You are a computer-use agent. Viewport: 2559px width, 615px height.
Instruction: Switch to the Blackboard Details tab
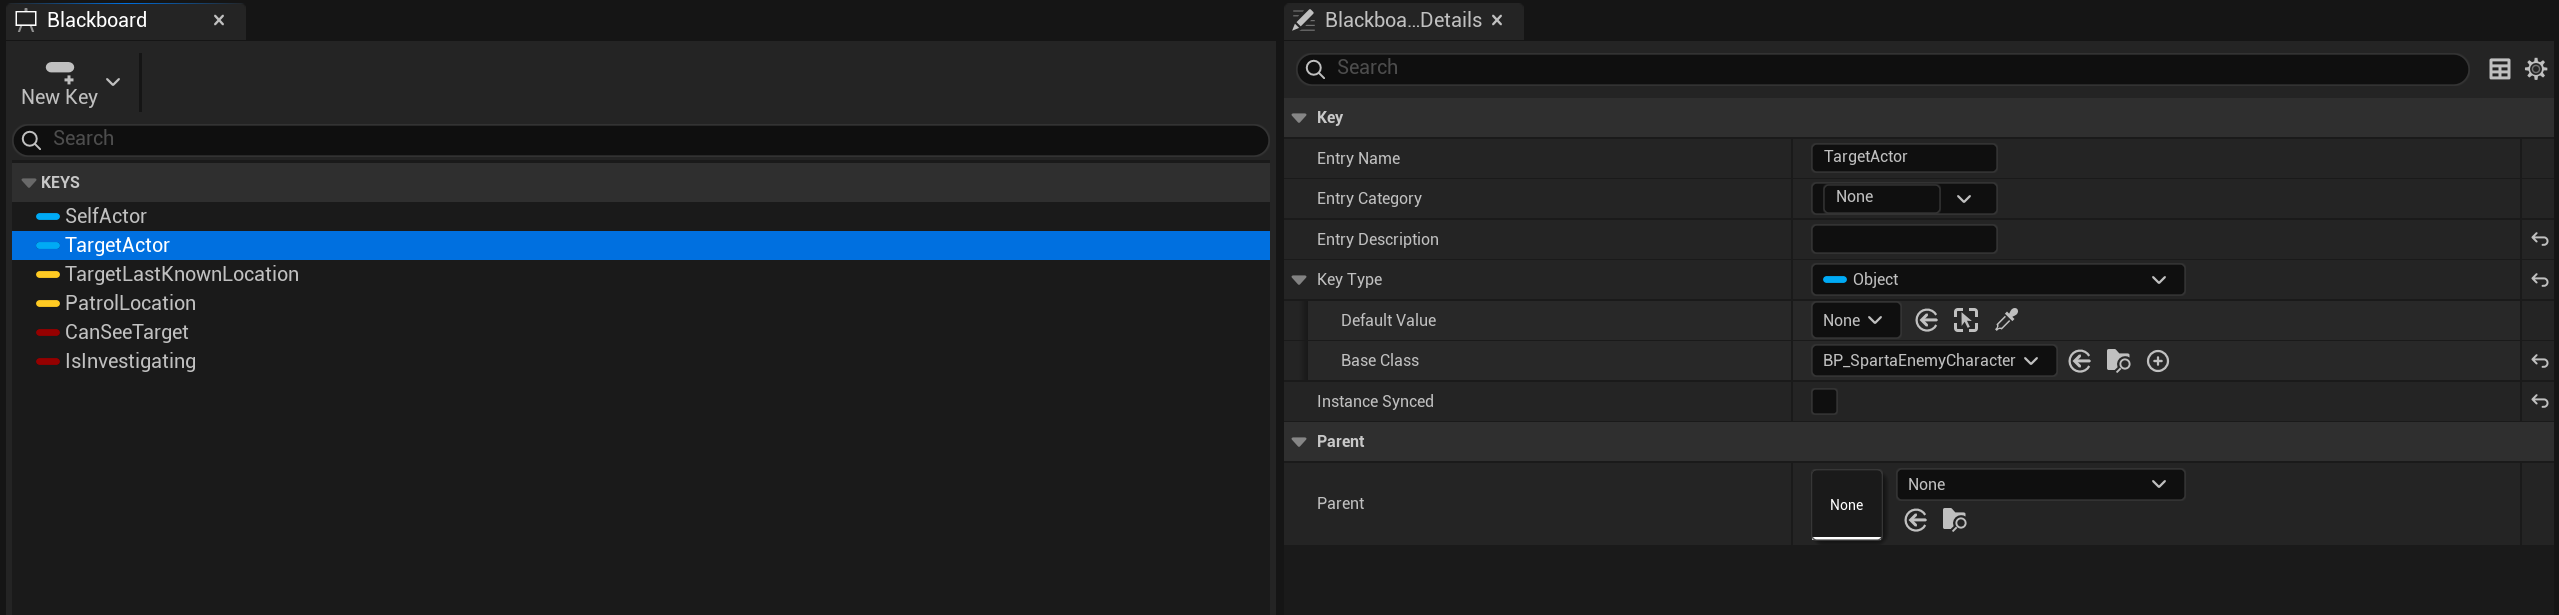tap(1402, 20)
